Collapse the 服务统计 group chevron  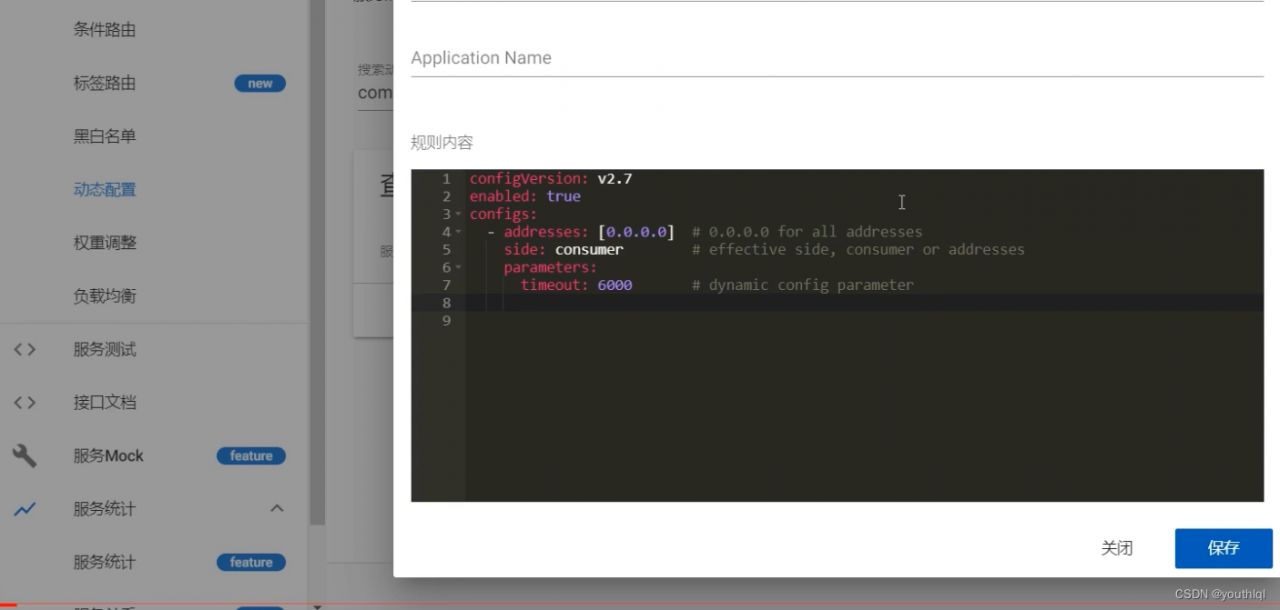[277, 508]
